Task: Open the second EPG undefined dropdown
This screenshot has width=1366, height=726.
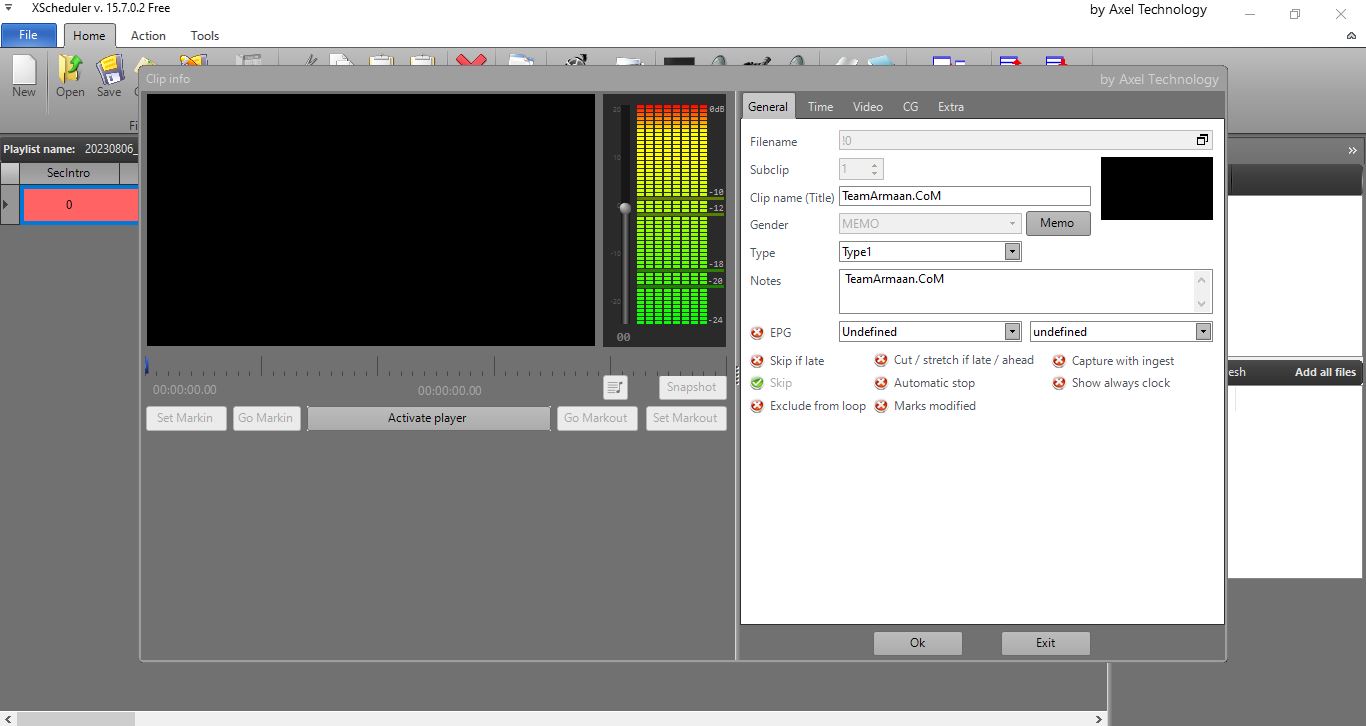Action: coord(1203,331)
